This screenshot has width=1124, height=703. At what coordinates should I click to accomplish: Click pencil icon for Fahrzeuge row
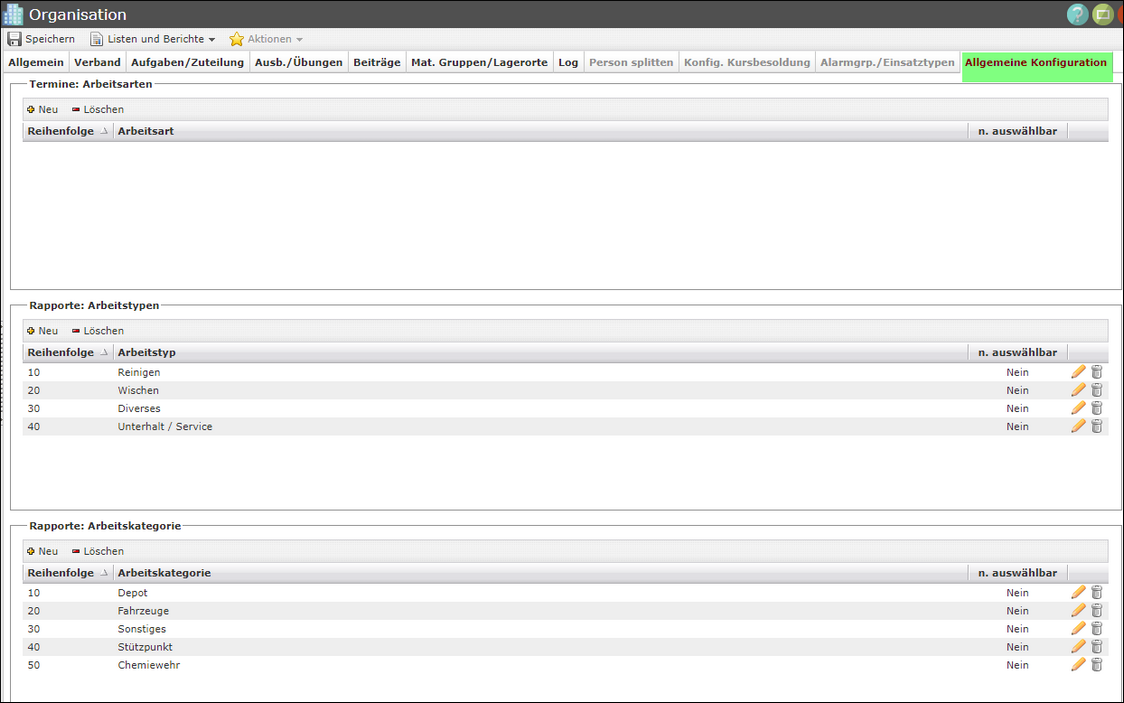(1078, 611)
